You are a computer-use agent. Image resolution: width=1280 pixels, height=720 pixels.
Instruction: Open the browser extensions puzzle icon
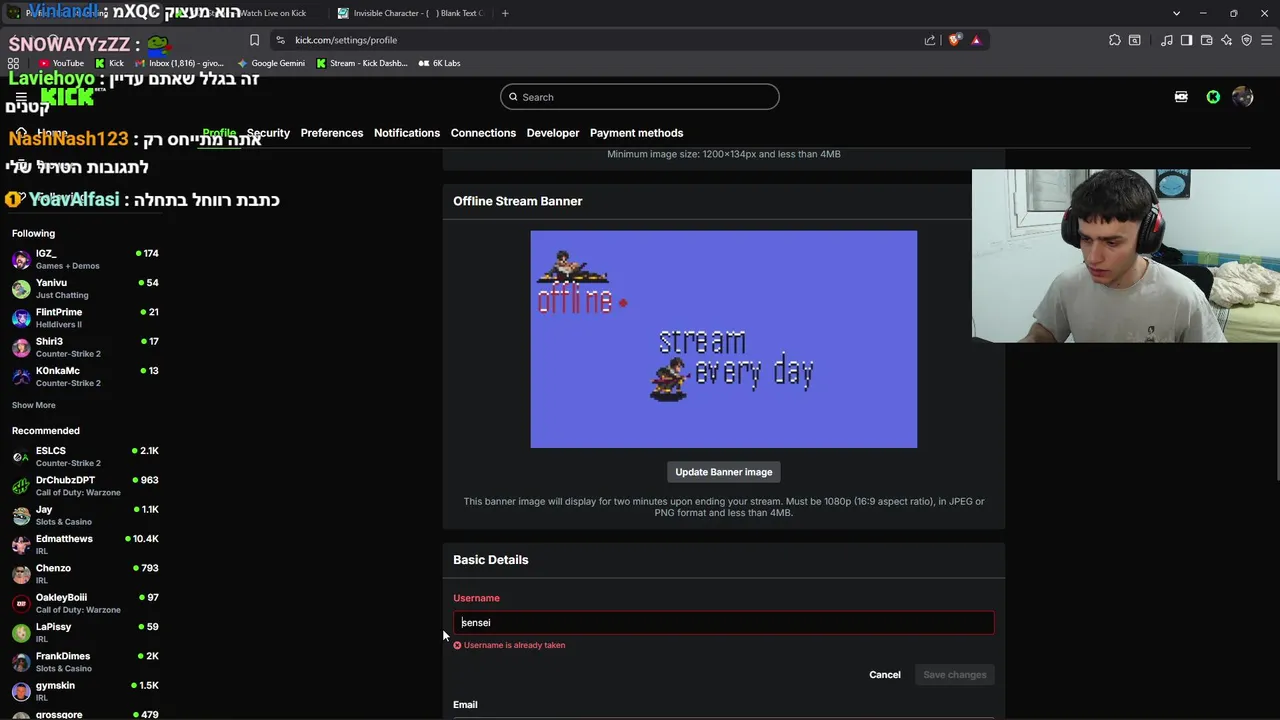coord(1115,40)
